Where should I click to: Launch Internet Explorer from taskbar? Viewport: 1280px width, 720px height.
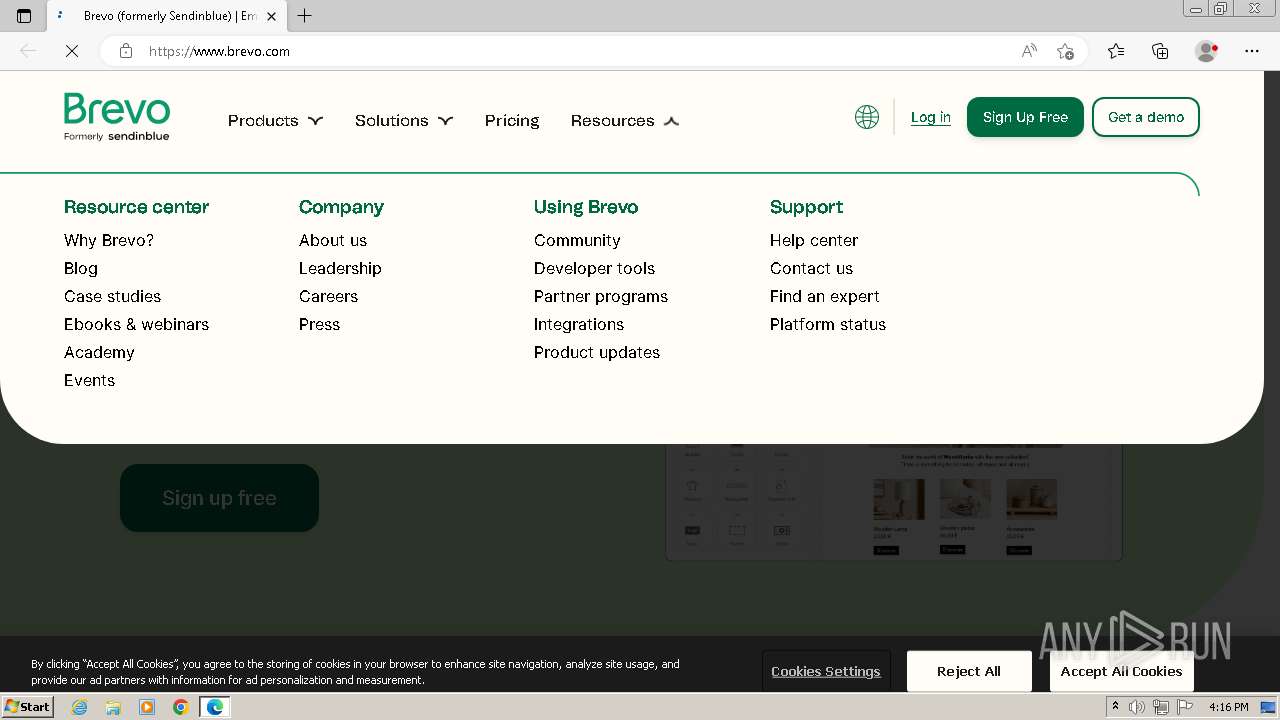pyautogui.click(x=79, y=707)
